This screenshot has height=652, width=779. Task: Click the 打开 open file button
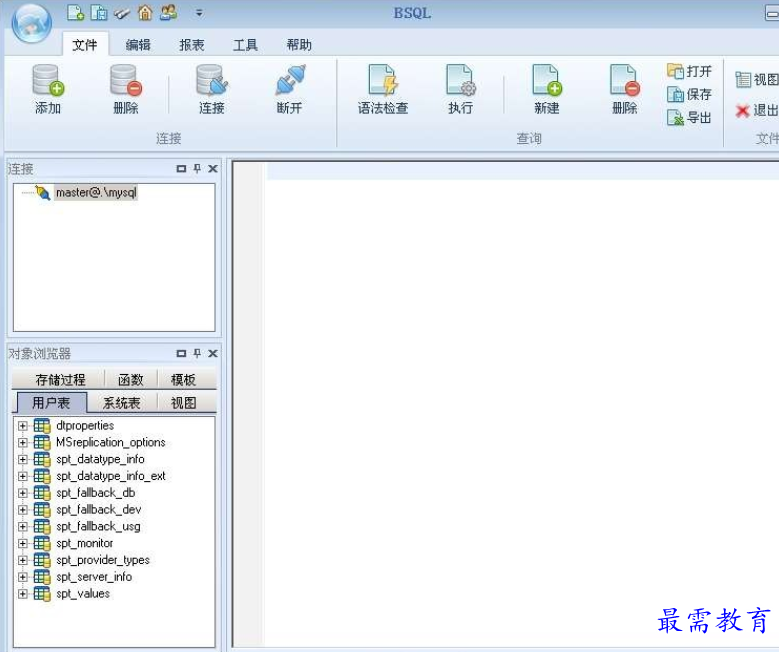coord(689,71)
